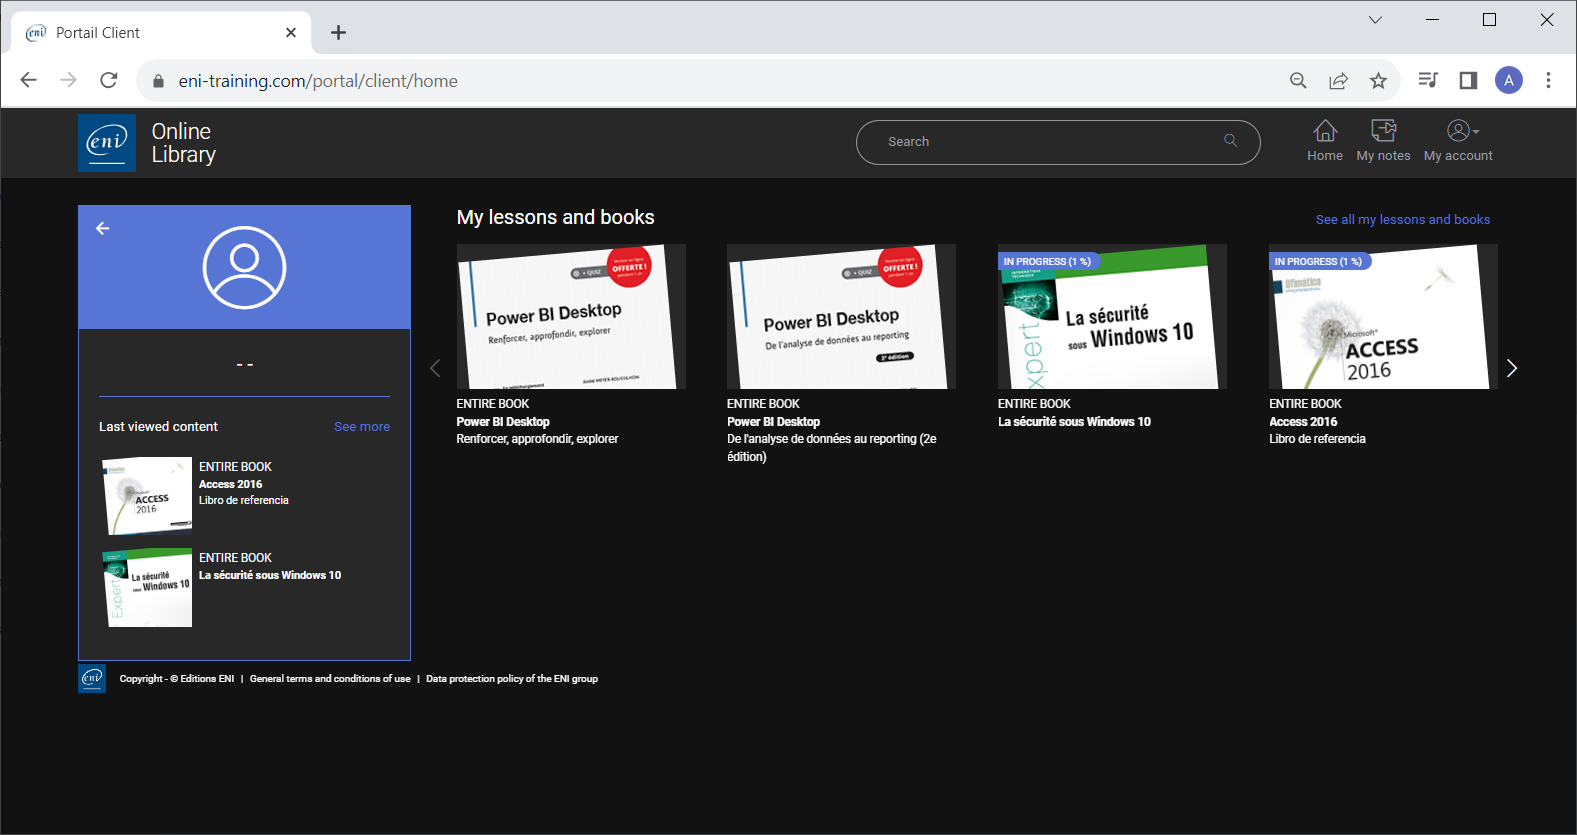The image size is (1577, 835).
Task: Reload the page
Action: click(109, 80)
